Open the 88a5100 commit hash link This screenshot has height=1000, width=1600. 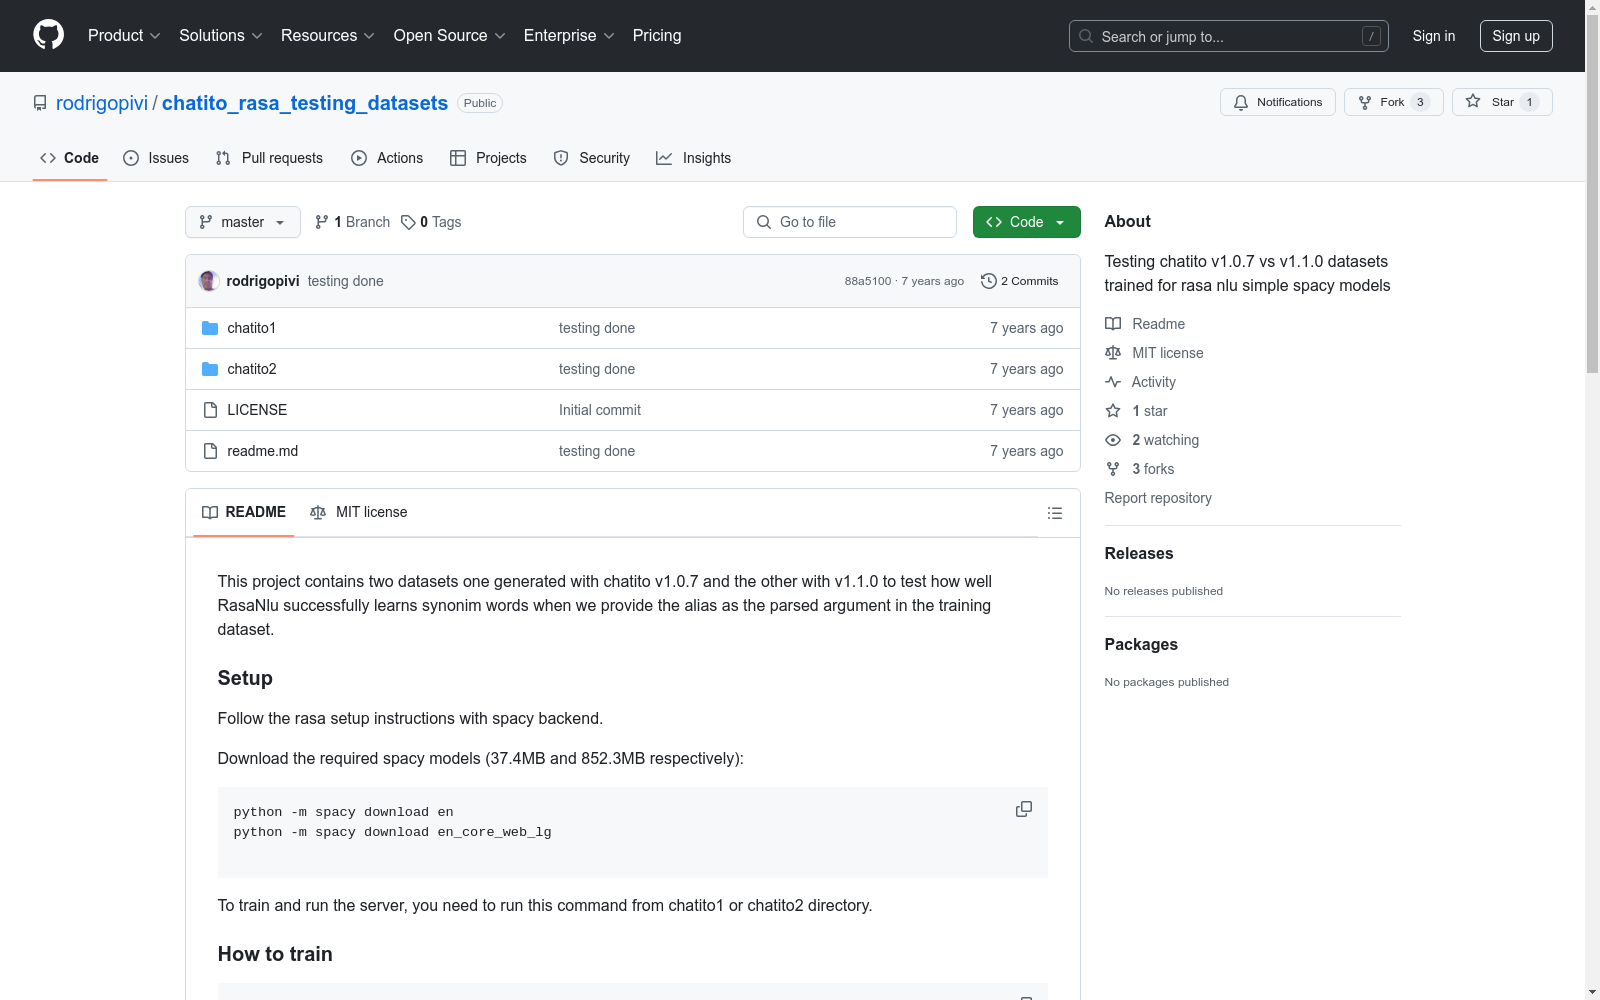[x=868, y=281]
